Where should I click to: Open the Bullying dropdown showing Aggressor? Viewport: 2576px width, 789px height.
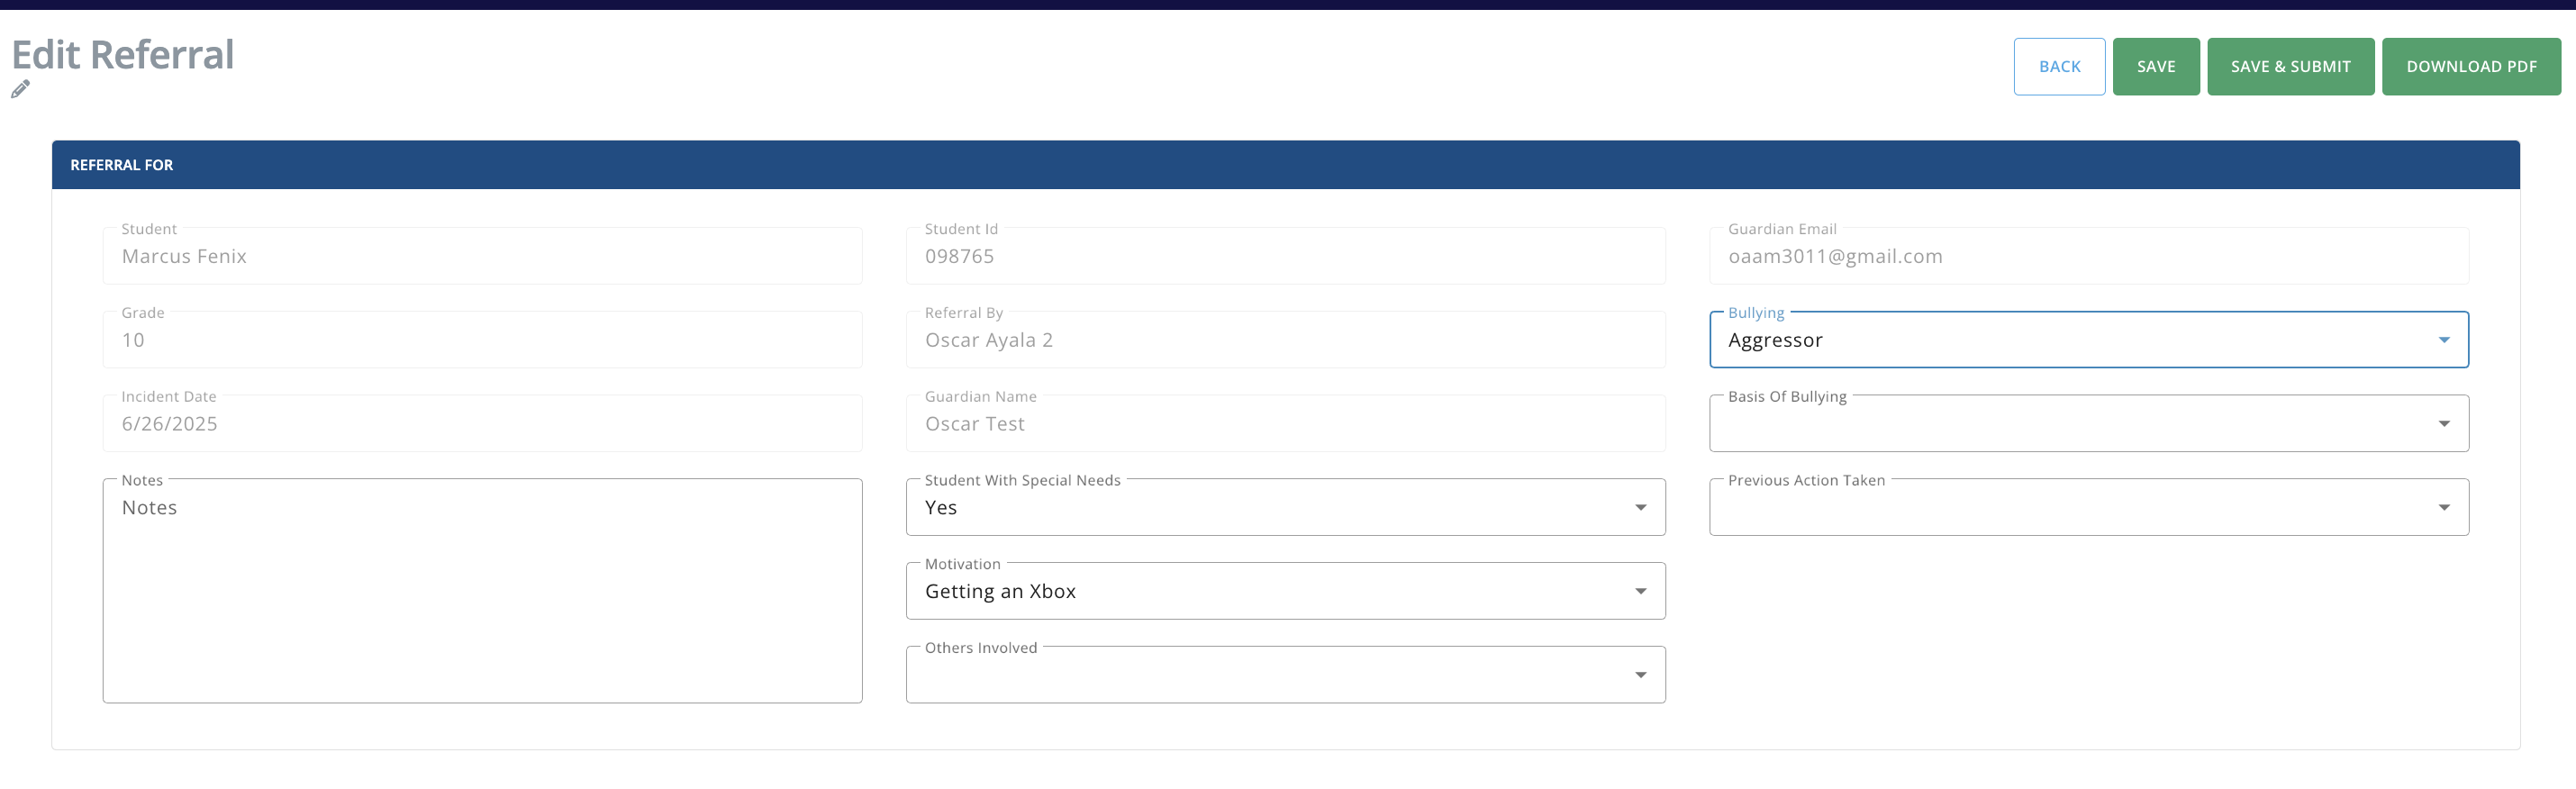[2089, 340]
